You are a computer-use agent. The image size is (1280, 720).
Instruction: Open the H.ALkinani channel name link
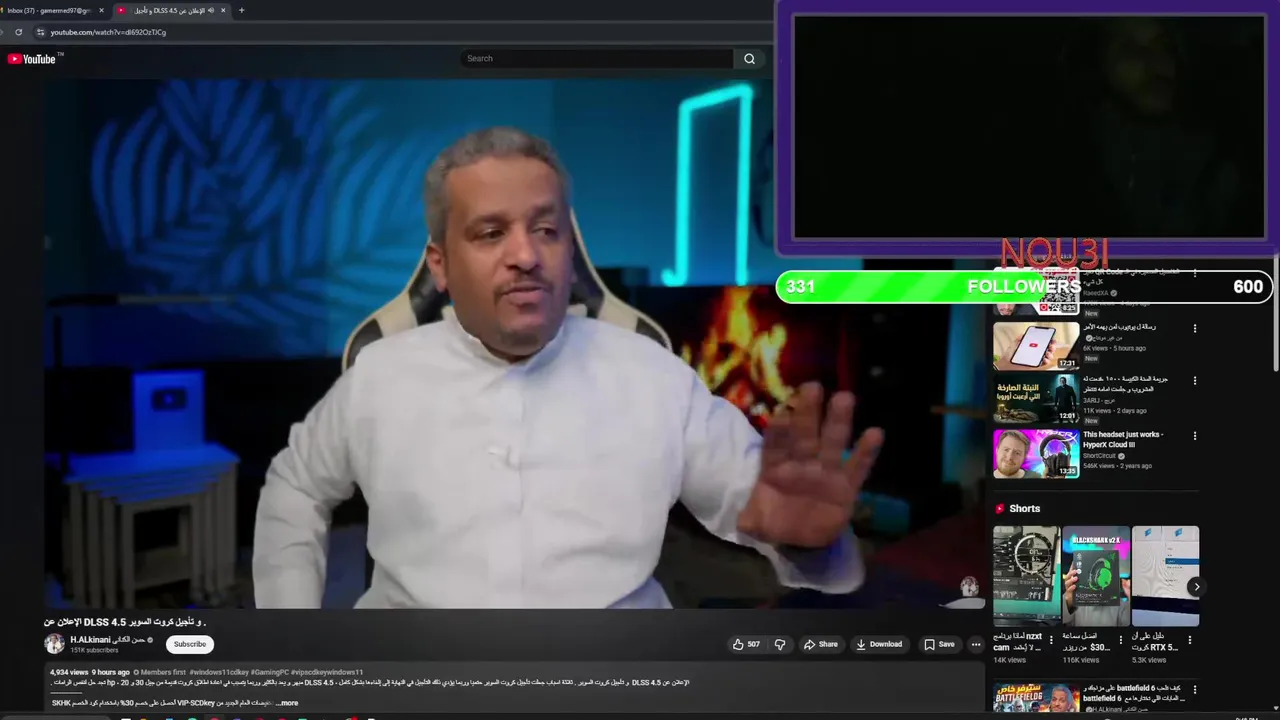coord(108,640)
